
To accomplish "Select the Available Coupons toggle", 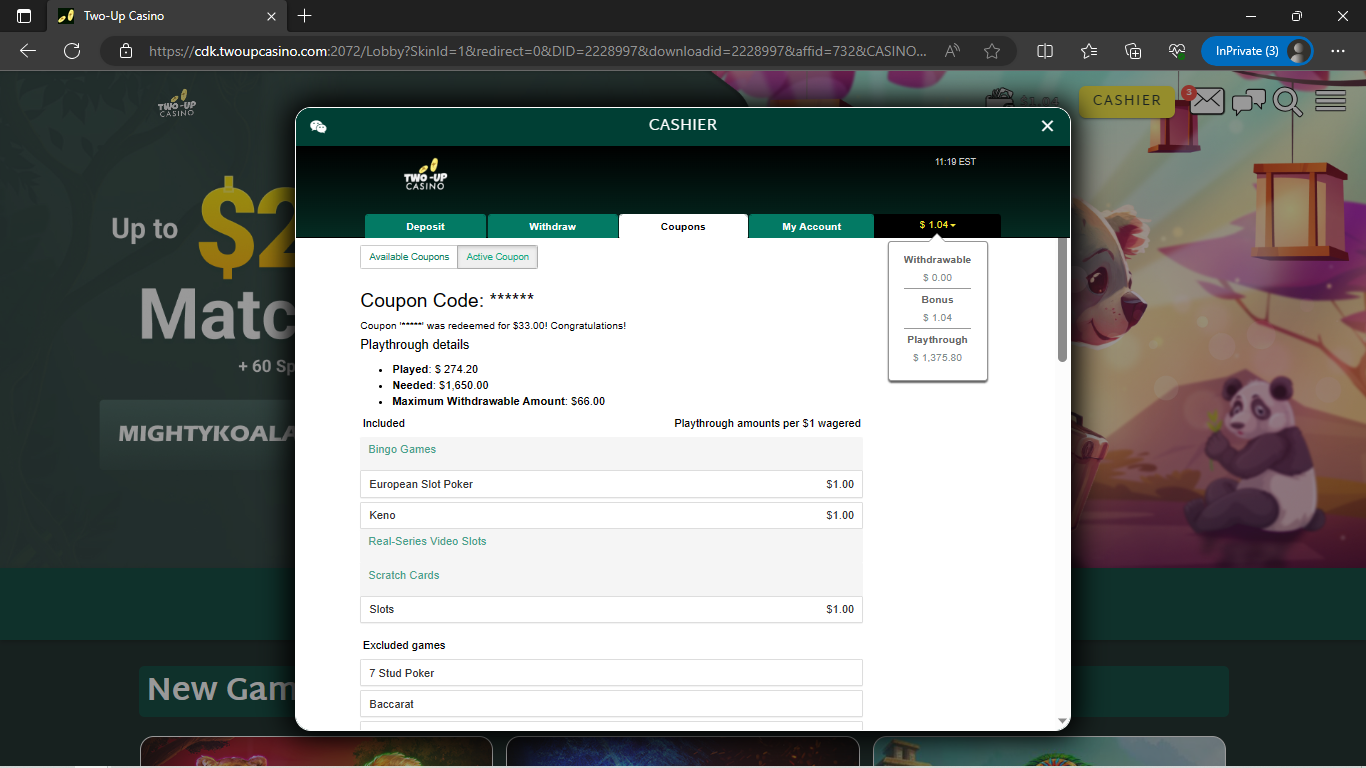I will point(409,257).
